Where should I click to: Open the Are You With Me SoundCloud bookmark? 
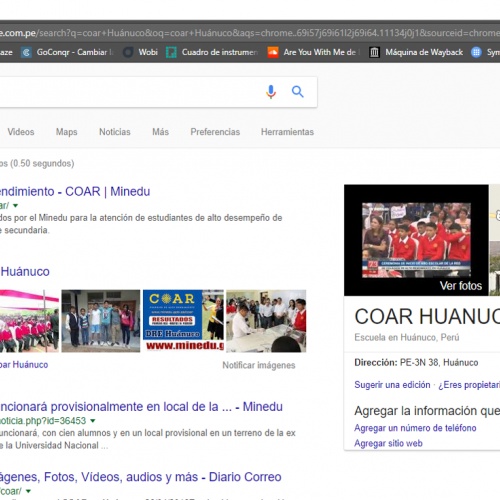(x=314, y=52)
